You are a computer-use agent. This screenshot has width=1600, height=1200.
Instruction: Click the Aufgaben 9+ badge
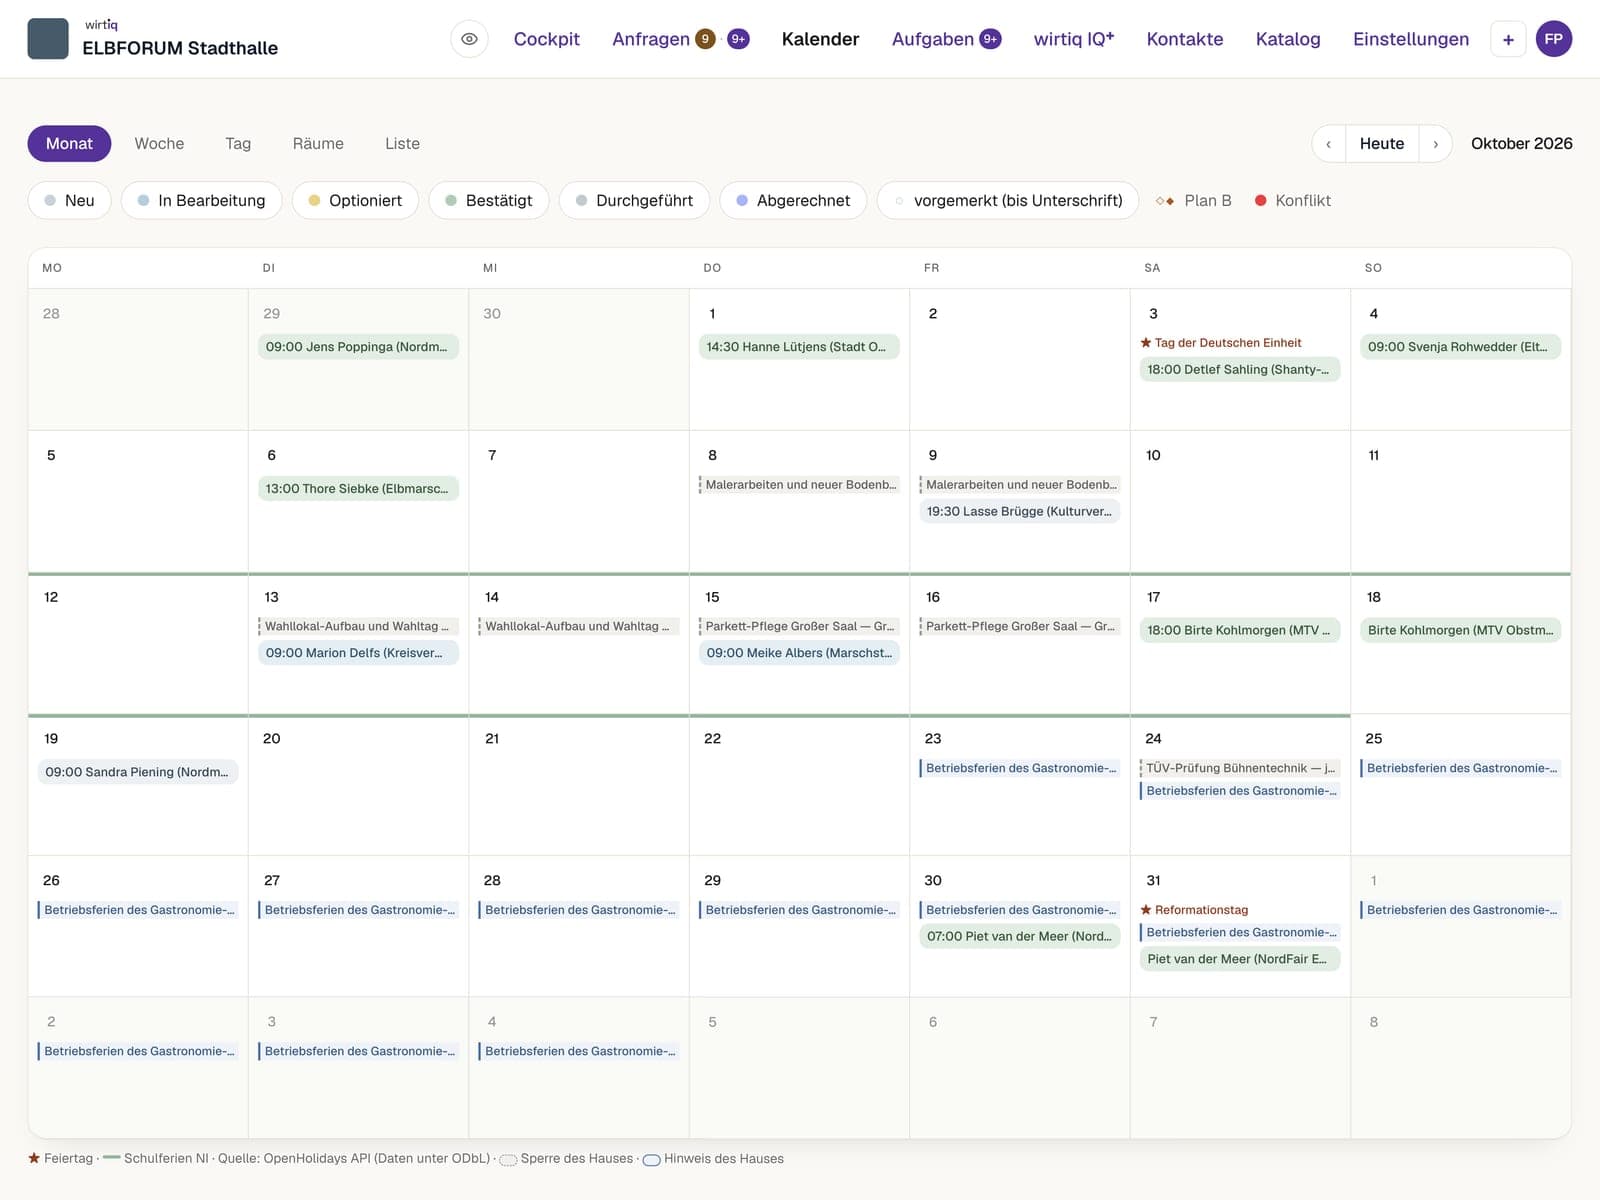(990, 39)
